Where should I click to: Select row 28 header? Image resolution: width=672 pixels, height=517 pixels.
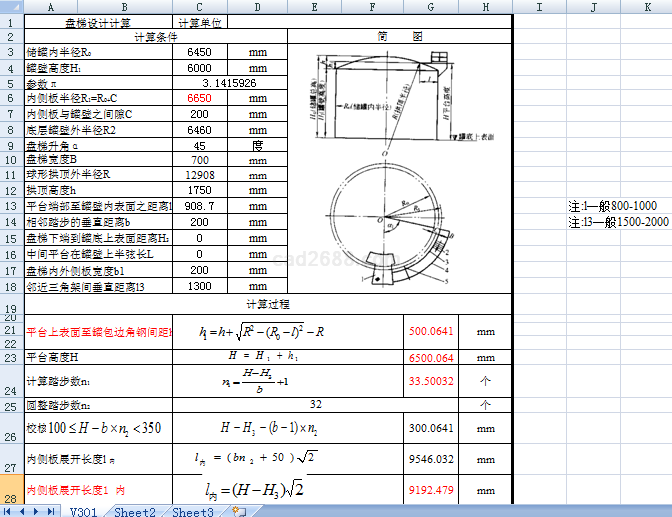pos(10,491)
